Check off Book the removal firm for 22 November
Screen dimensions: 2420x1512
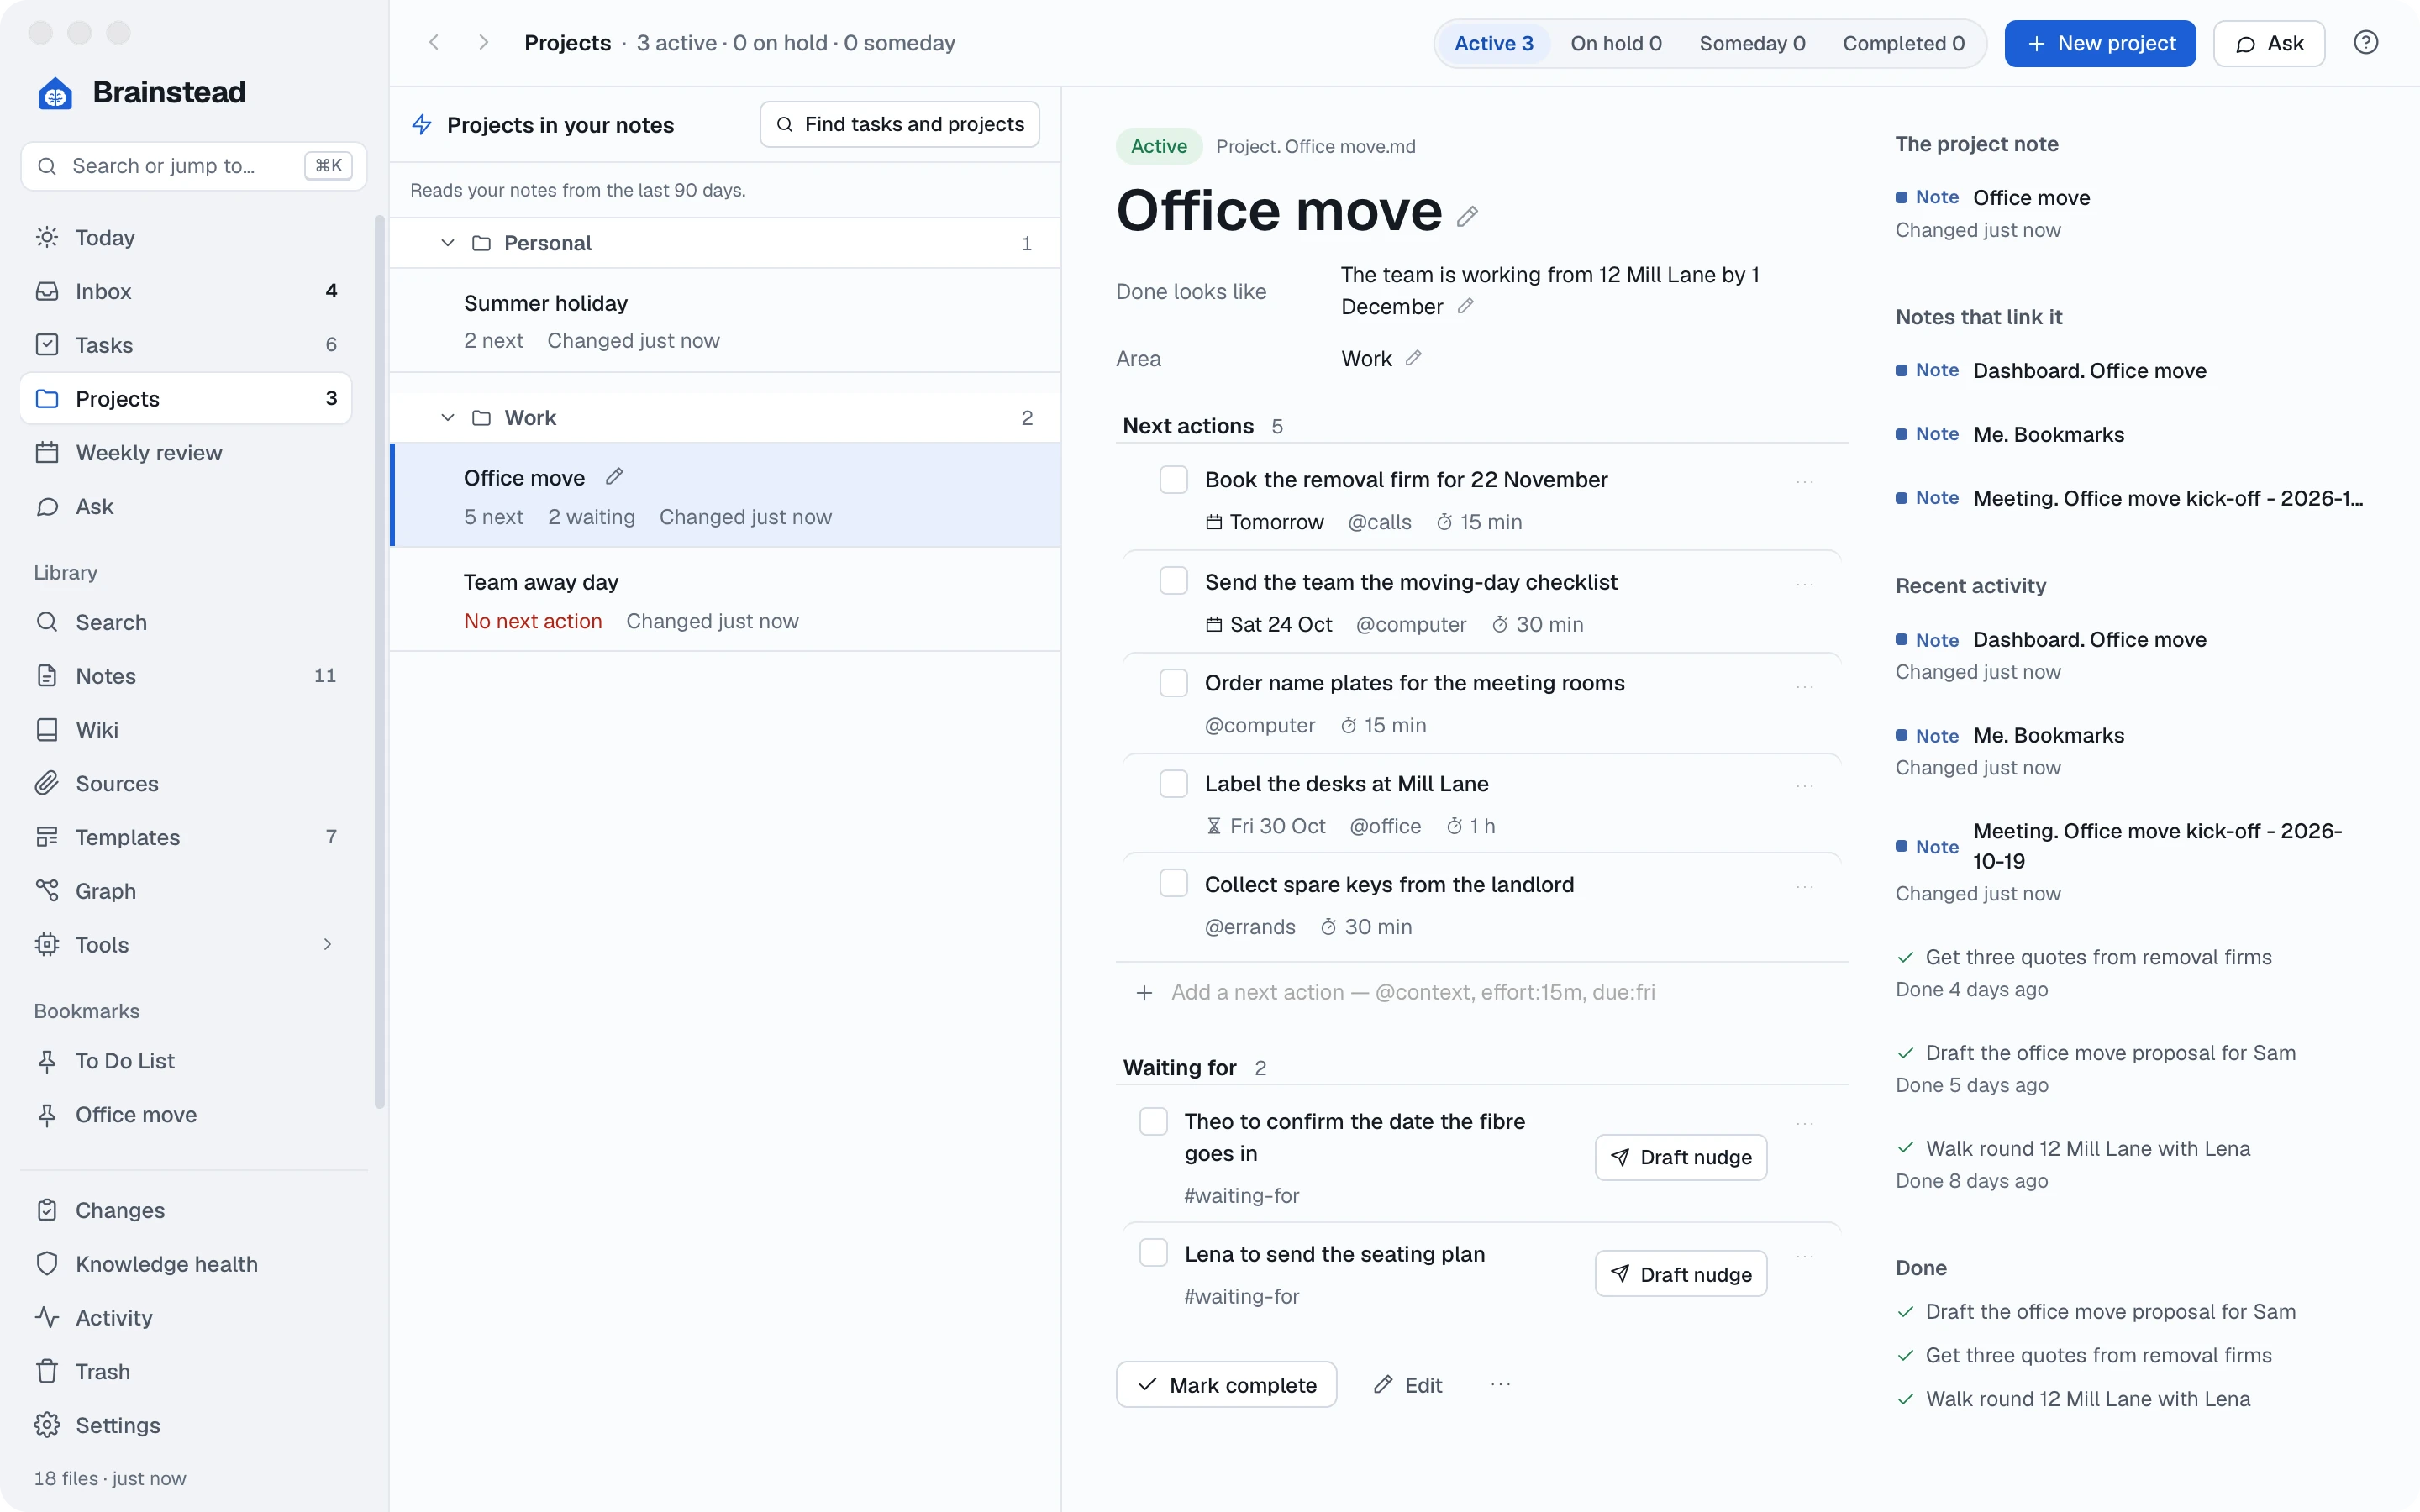1173,479
